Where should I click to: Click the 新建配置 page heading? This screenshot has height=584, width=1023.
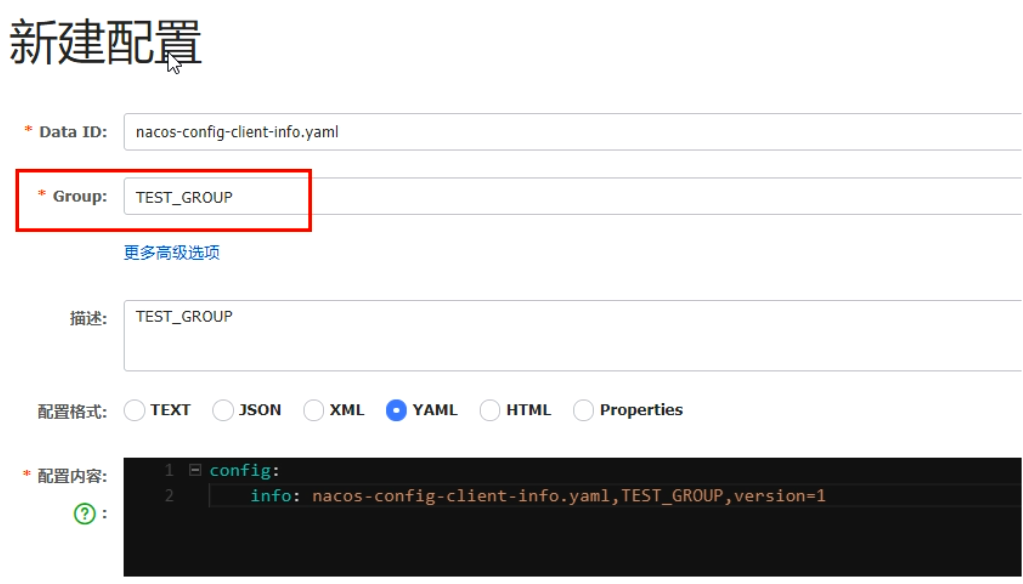105,42
